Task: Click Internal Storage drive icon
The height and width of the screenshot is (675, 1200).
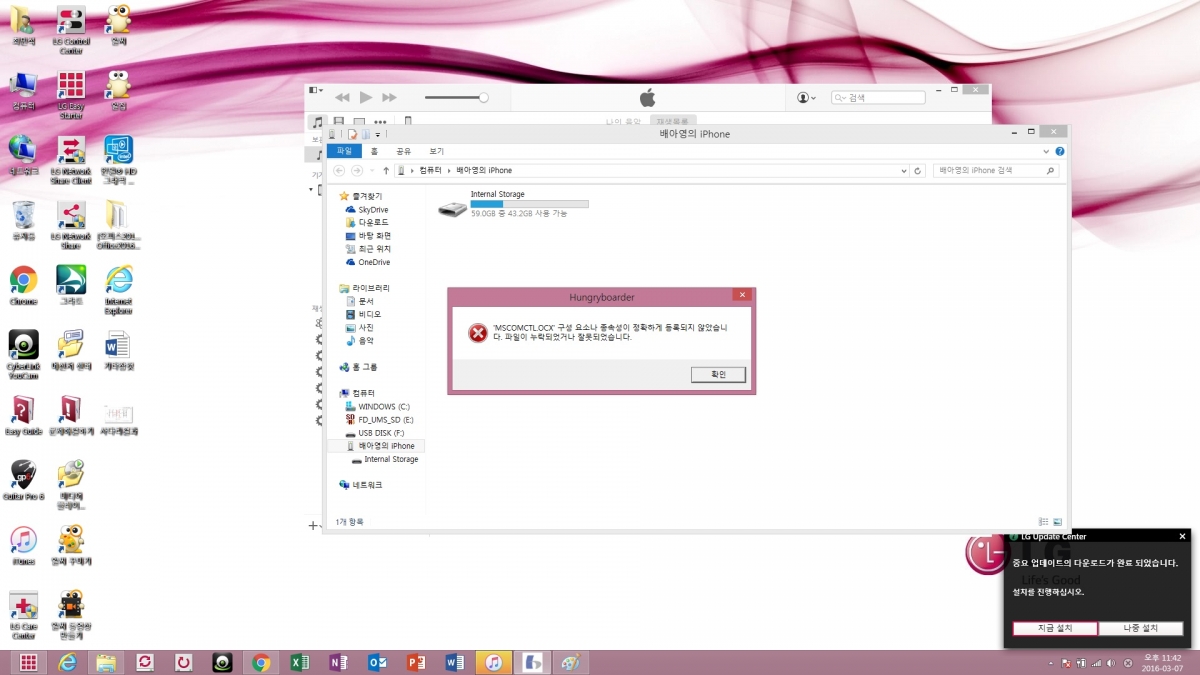Action: click(x=452, y=208)
